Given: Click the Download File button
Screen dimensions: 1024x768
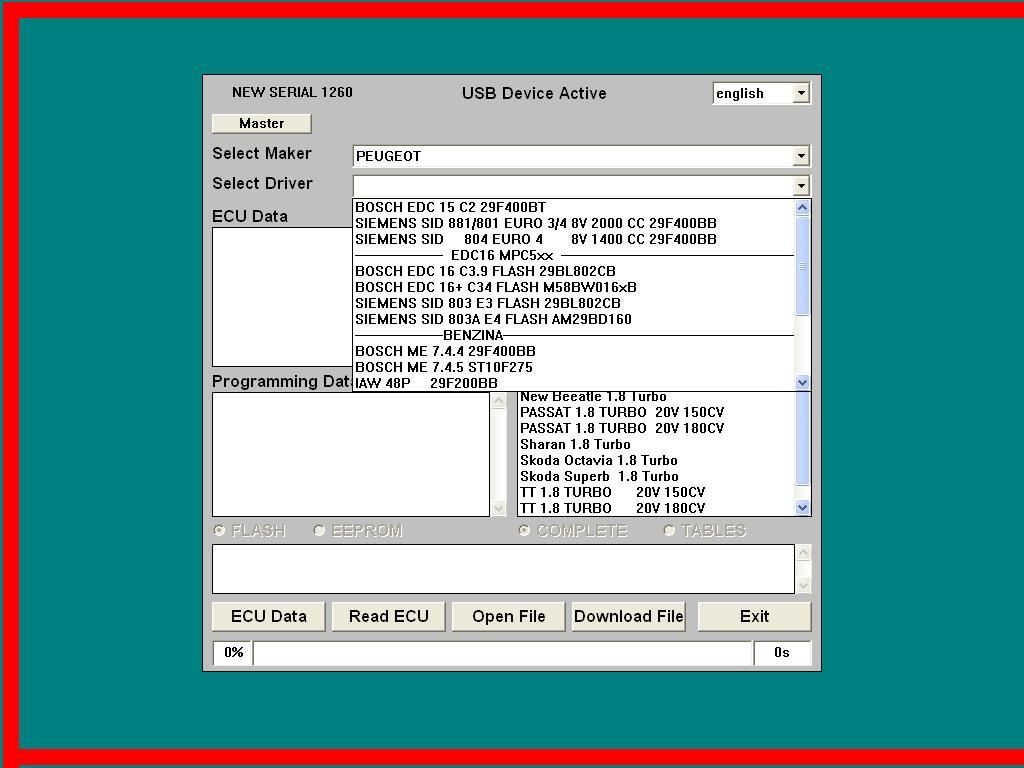Looking at the screenshot, I should point(628,616).
